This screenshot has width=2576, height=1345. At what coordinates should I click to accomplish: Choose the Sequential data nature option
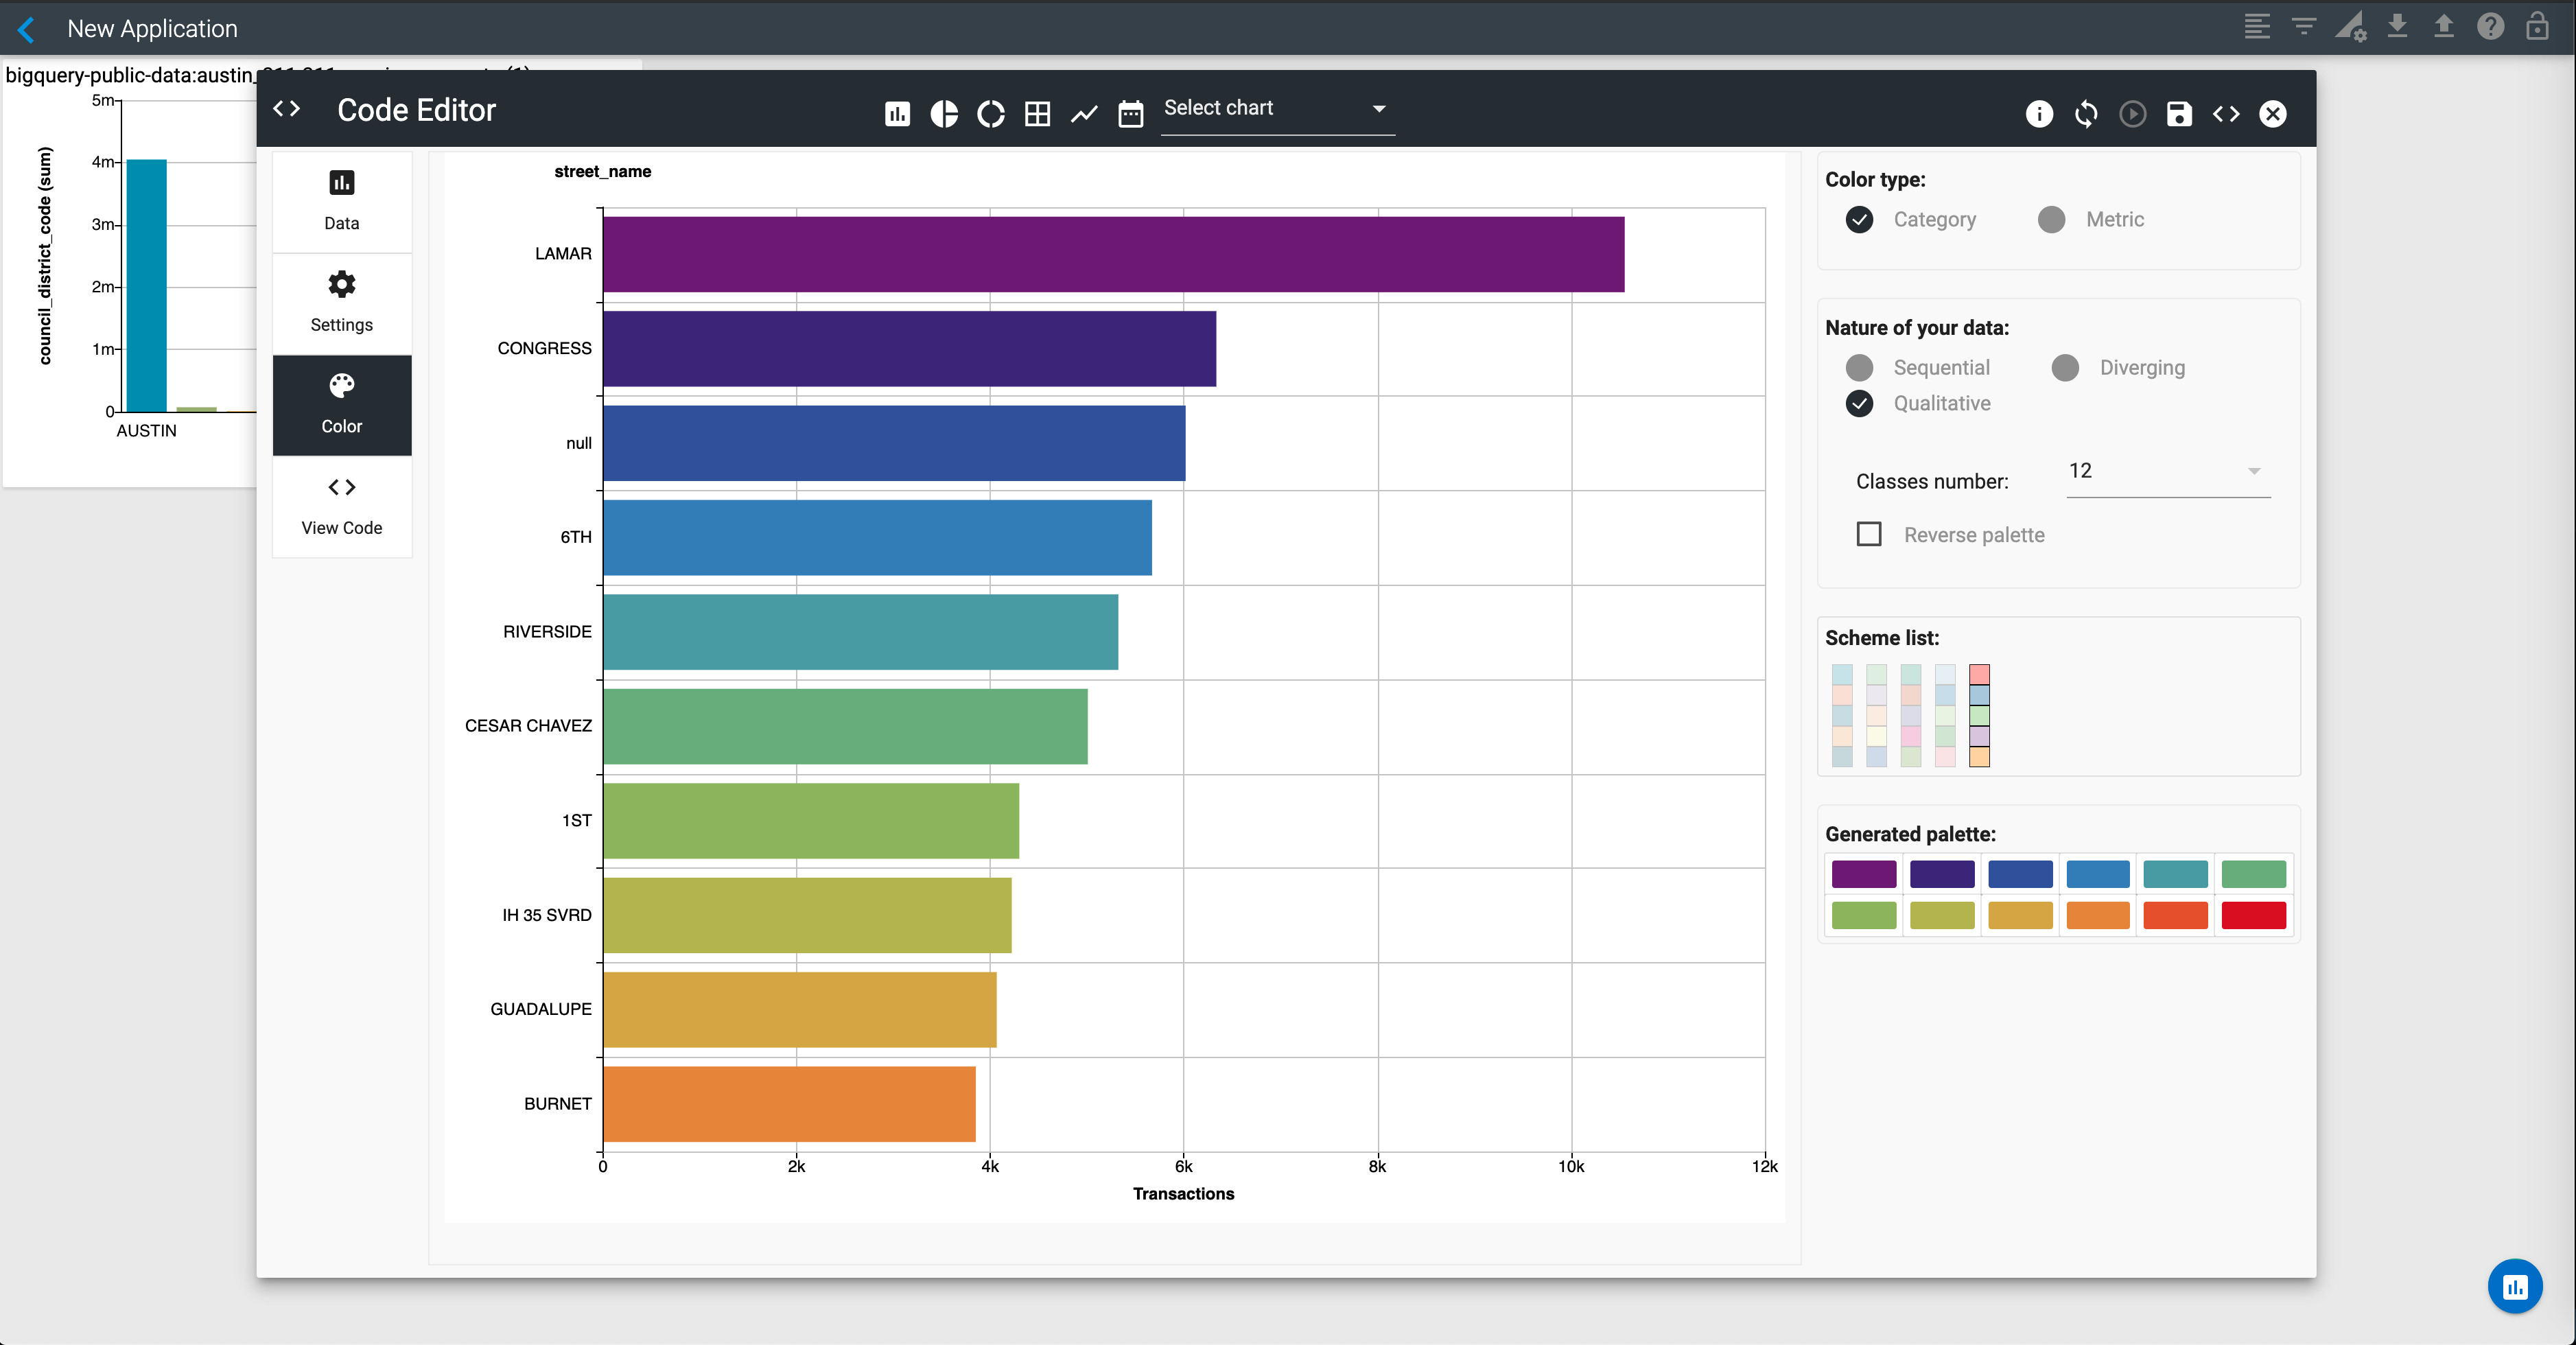pos(1859,367)
